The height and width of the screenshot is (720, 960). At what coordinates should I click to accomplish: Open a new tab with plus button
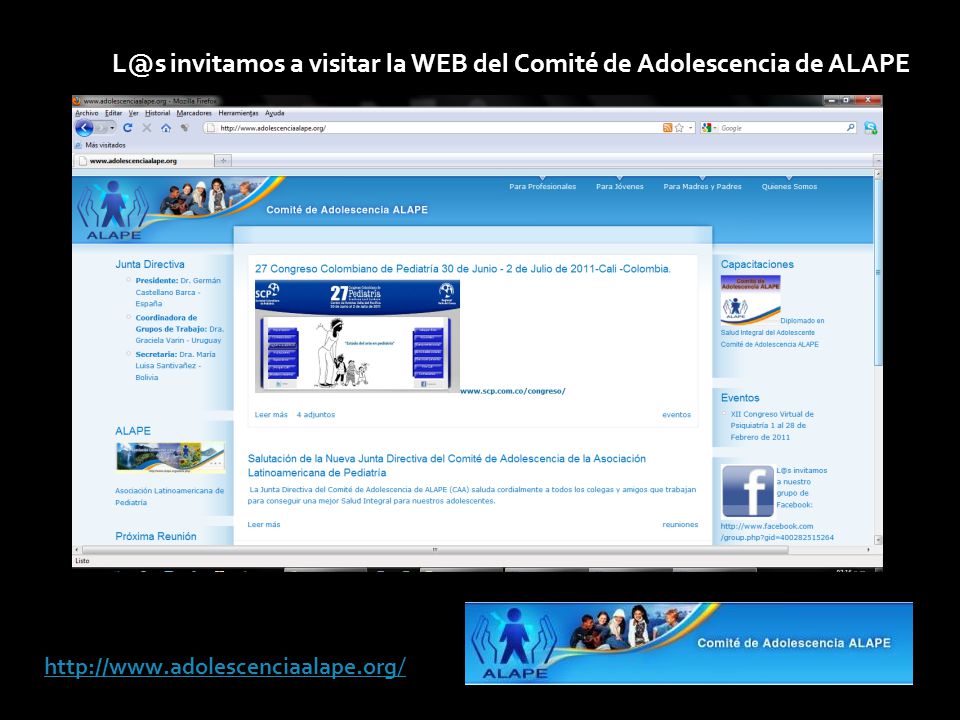223,161
